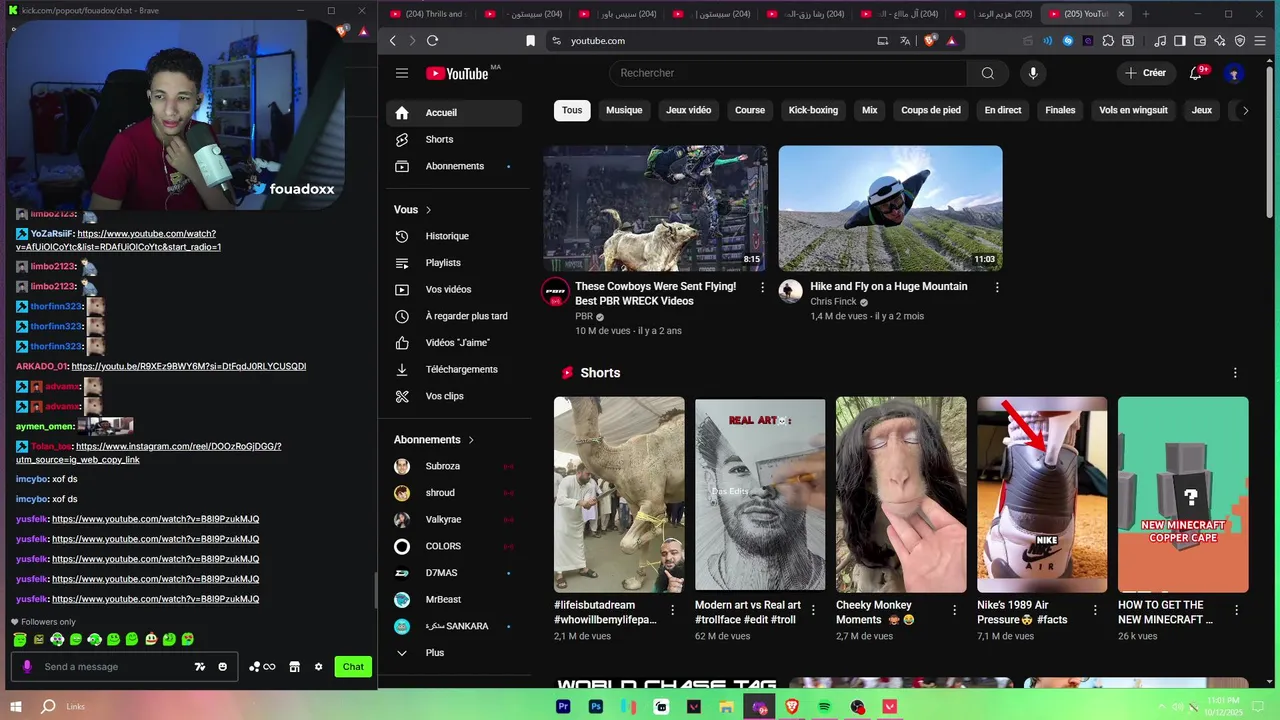Open the emoji picker in Kick chat

(222, 667)
